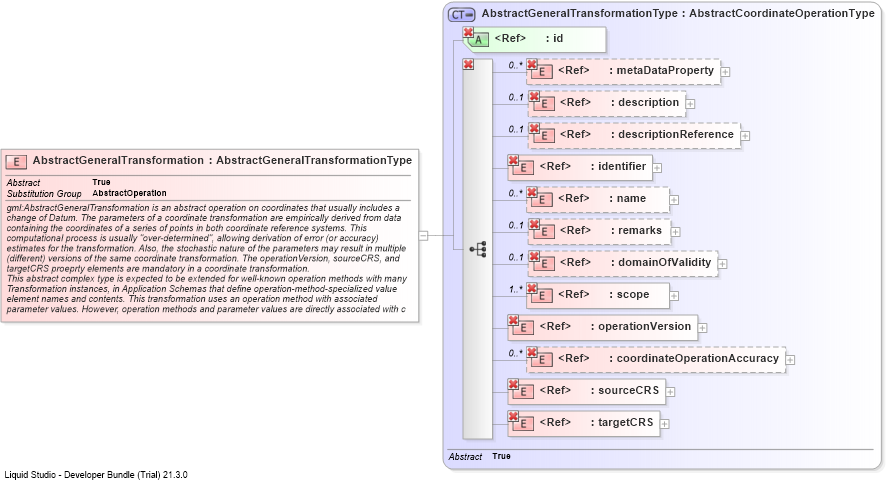
Task: Click the E icon of metaDataProperty element
Action: (542, 72)
